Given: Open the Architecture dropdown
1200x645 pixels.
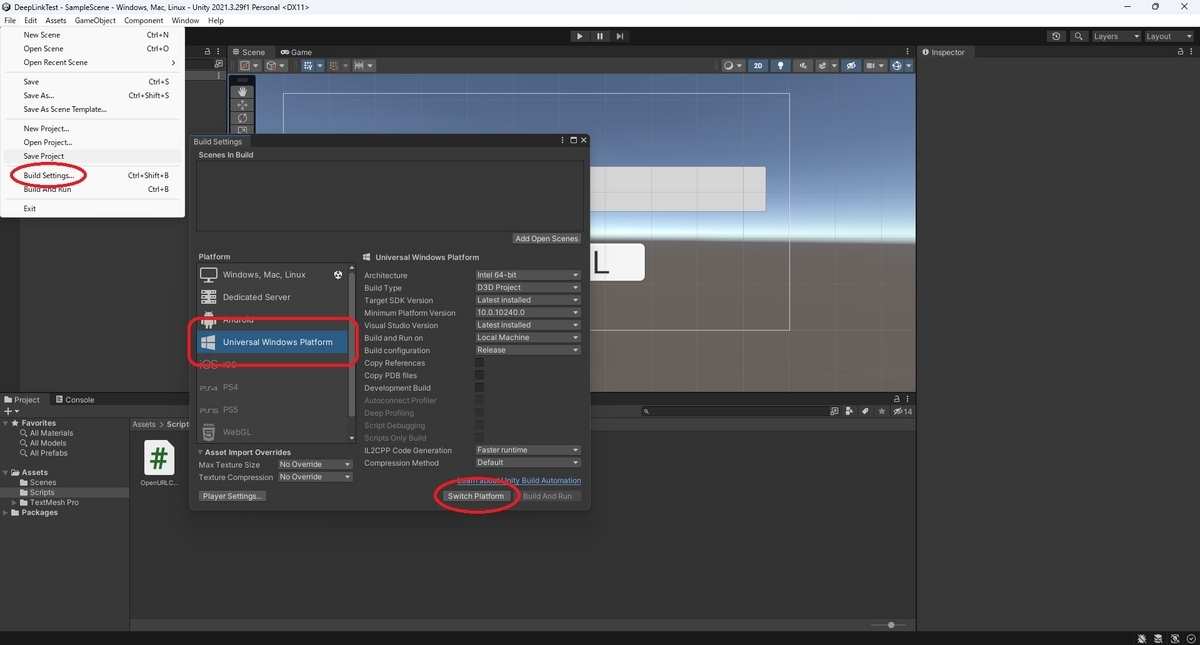Looking at the screenshot, I should 527,275.
